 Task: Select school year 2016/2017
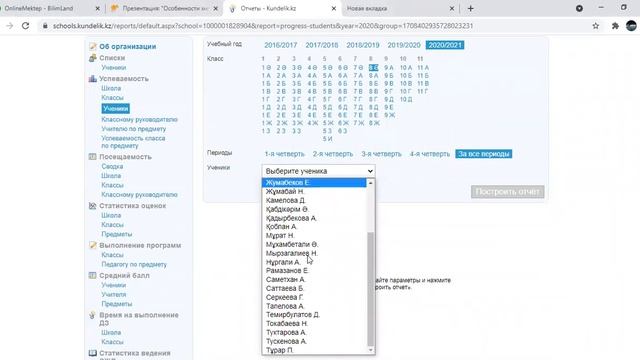coord(280,45)
